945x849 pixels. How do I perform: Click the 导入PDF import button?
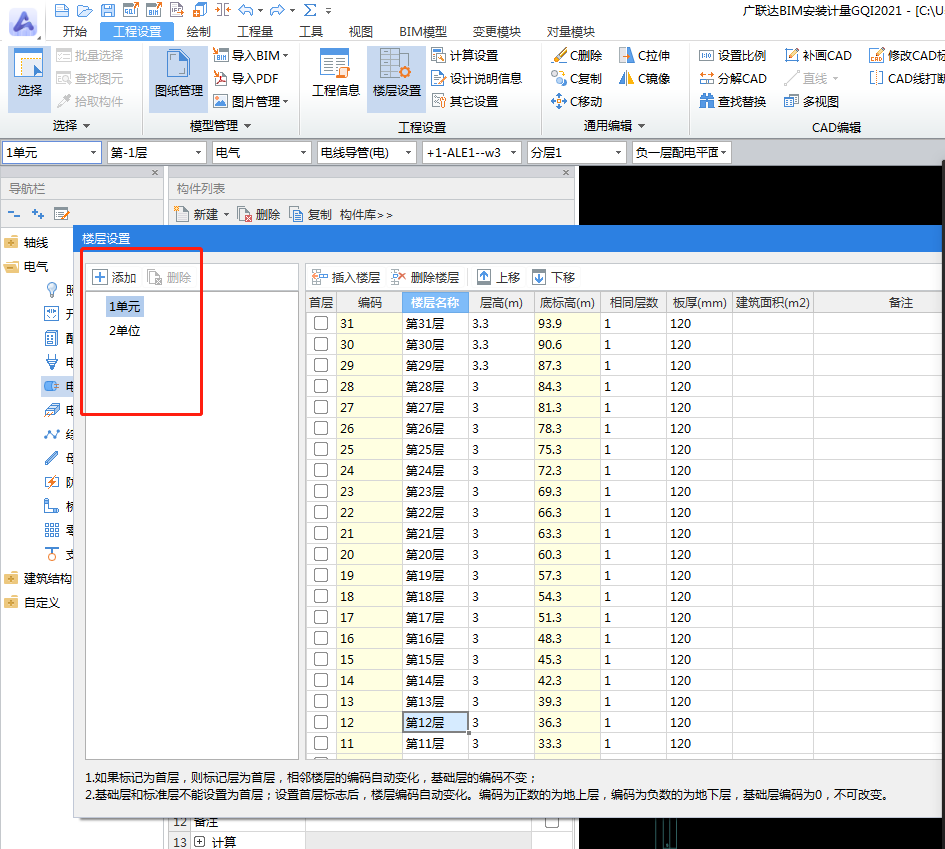click(x=246, y=78)
